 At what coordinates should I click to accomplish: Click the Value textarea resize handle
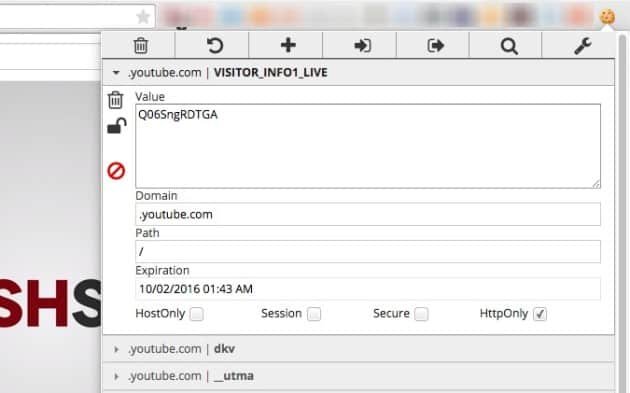[x=596, y=184]
